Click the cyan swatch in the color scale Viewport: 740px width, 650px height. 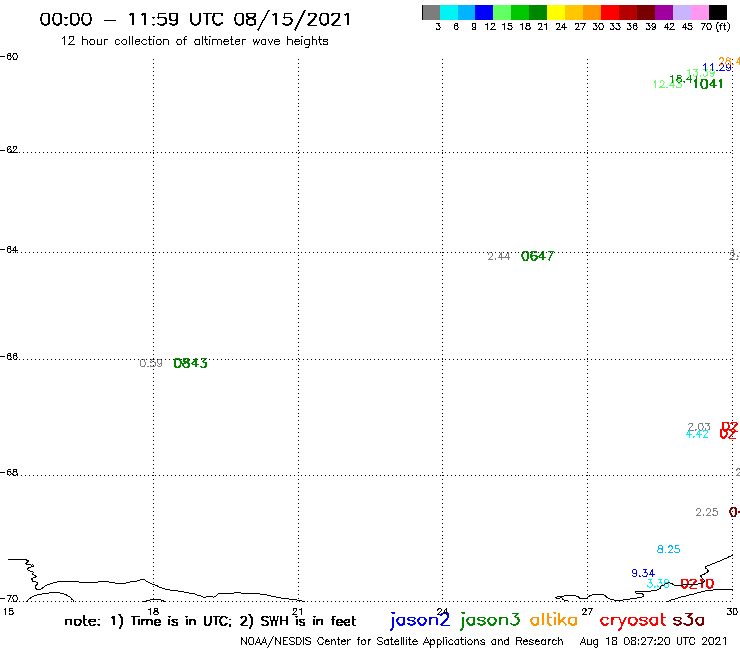point(448,12)
